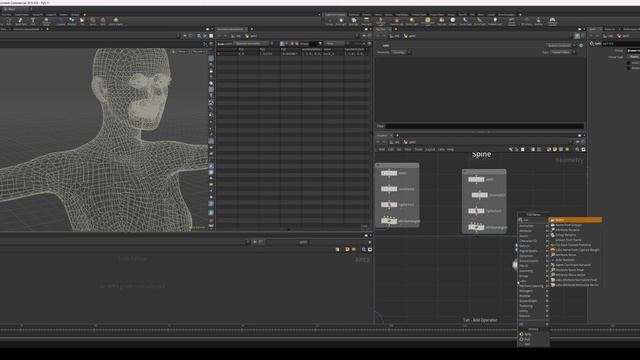Image resolution: width=640 pixels, height=360 pixels.
Task: Click the geometry spreadsheet horizontal scrollbar
Action: pyautogui.click(x=290, y=230)
